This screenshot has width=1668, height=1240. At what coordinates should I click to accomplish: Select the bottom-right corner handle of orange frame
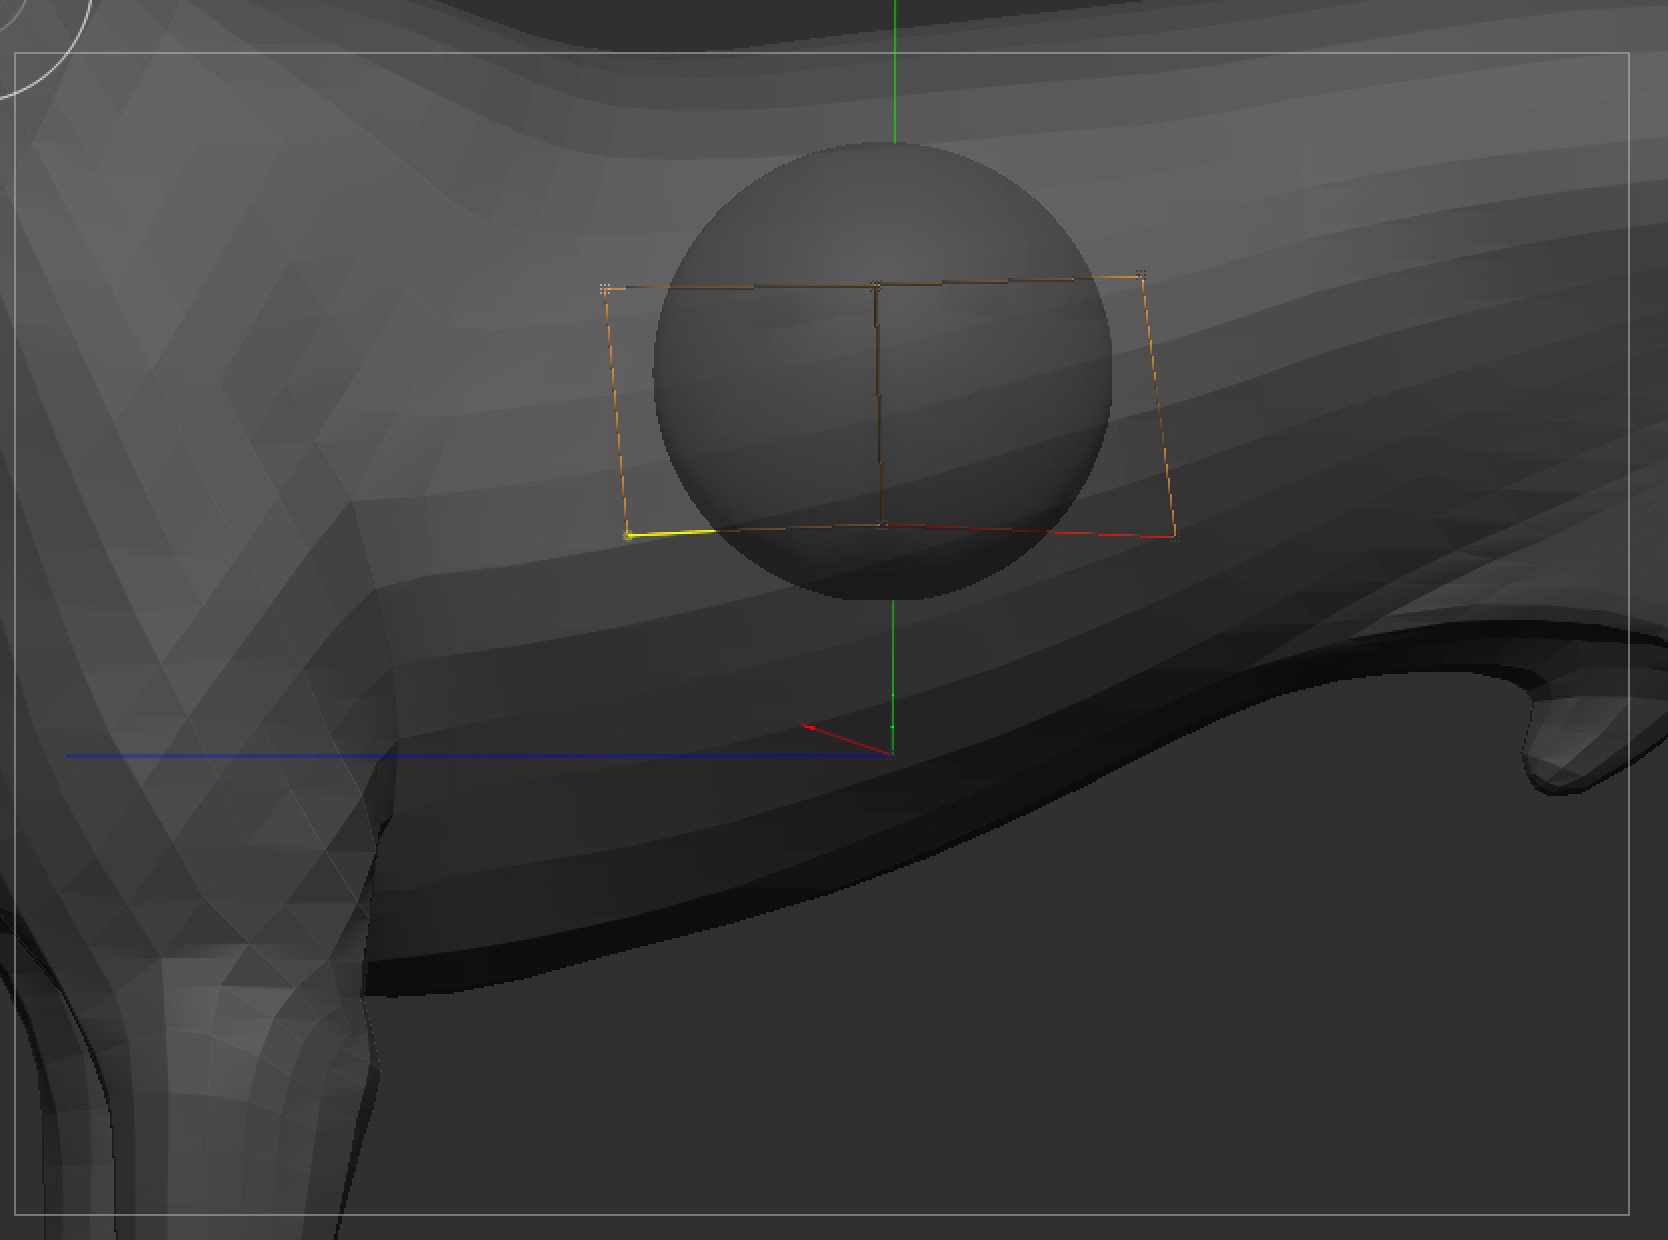tap(1174, 537)
